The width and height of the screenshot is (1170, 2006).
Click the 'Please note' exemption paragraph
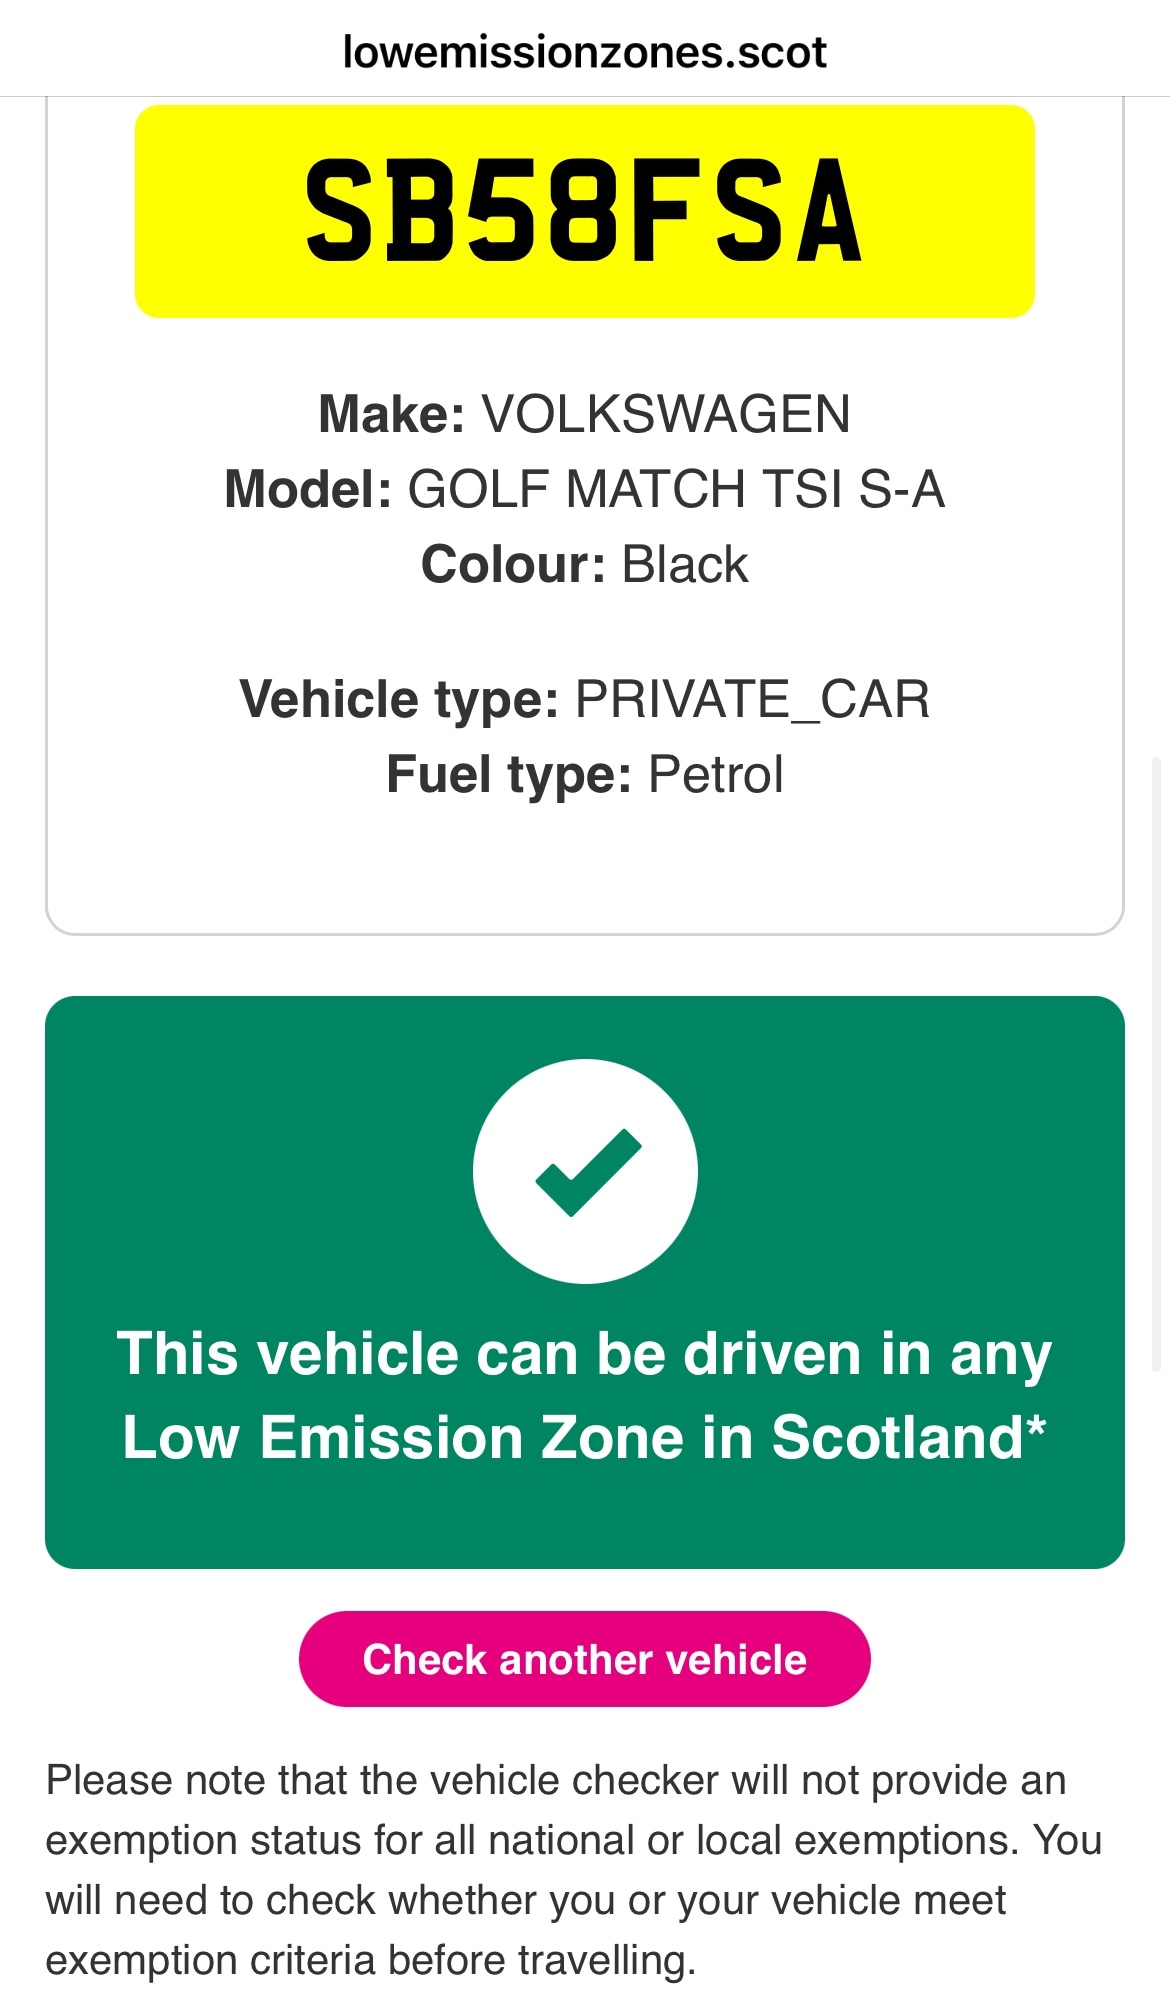tap(574, 1840)
